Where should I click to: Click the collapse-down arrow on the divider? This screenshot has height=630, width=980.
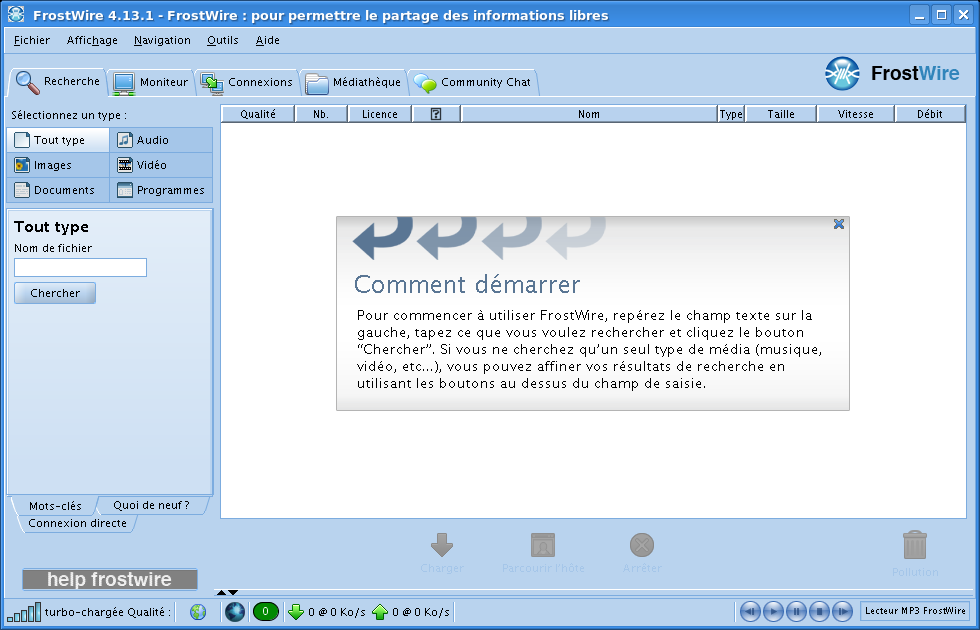232,592
